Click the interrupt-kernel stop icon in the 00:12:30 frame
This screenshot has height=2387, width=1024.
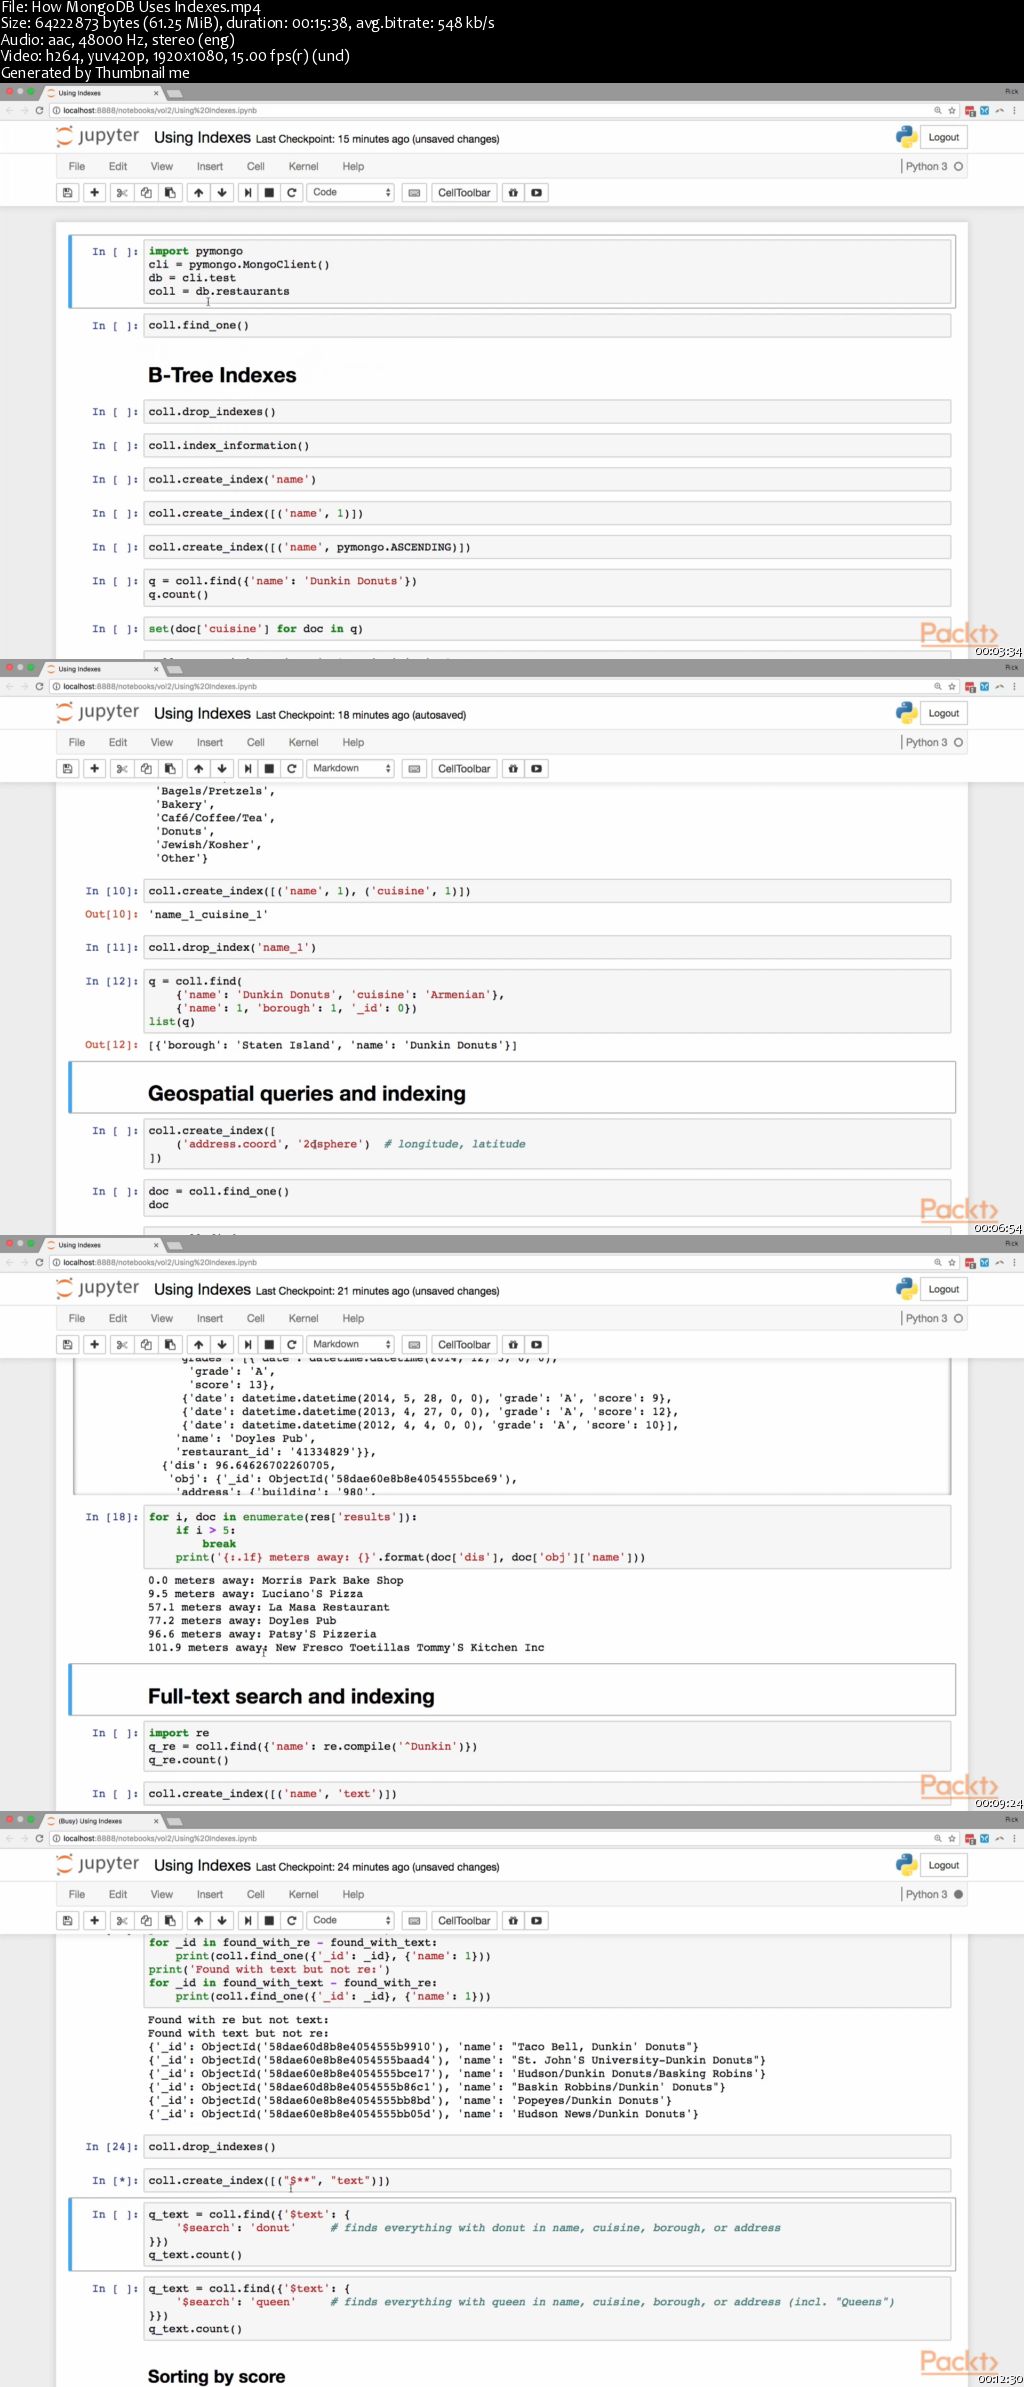269,1921
